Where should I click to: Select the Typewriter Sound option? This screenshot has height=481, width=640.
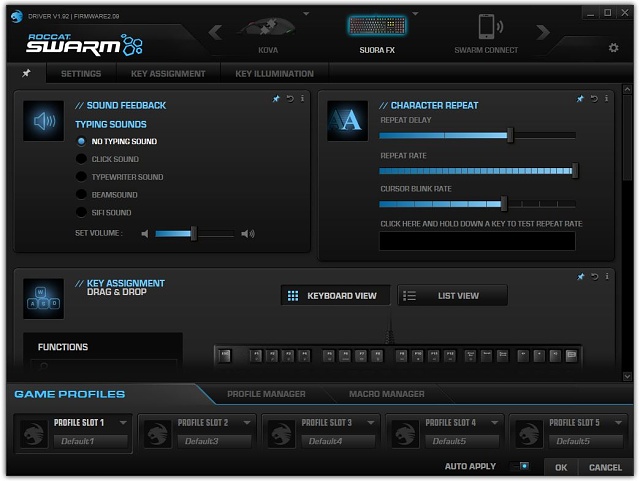(81, 177)
